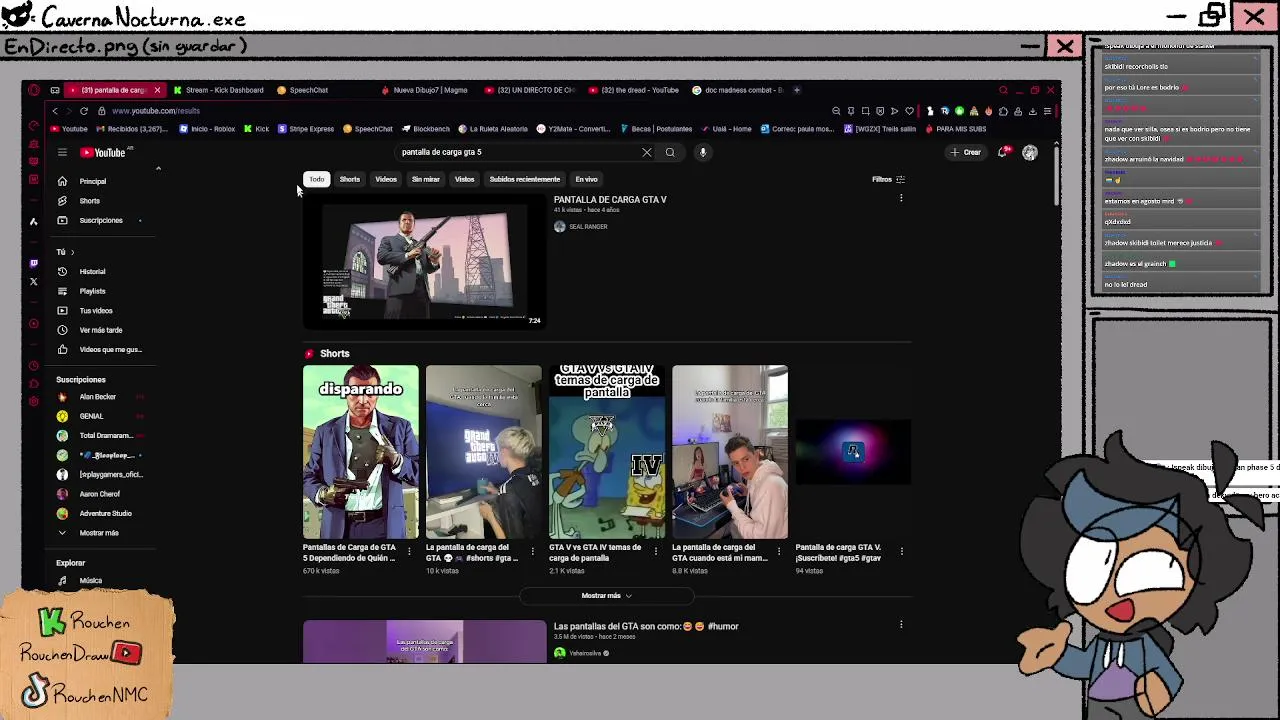Switch to the dread YouTube tab
1280x720 pixels.
(633, 90)
